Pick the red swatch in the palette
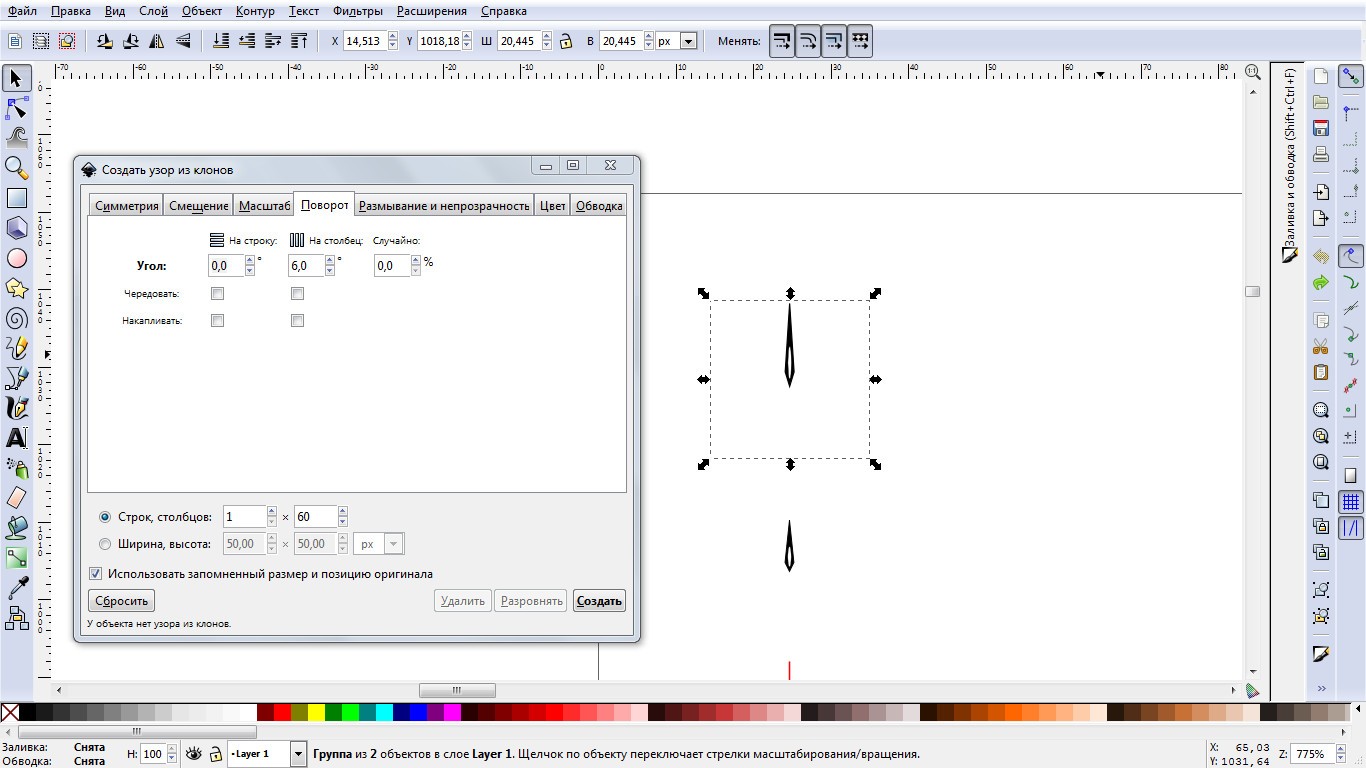Image resolution: width=1366 pixels, height=768 pixels. (282, 713)
